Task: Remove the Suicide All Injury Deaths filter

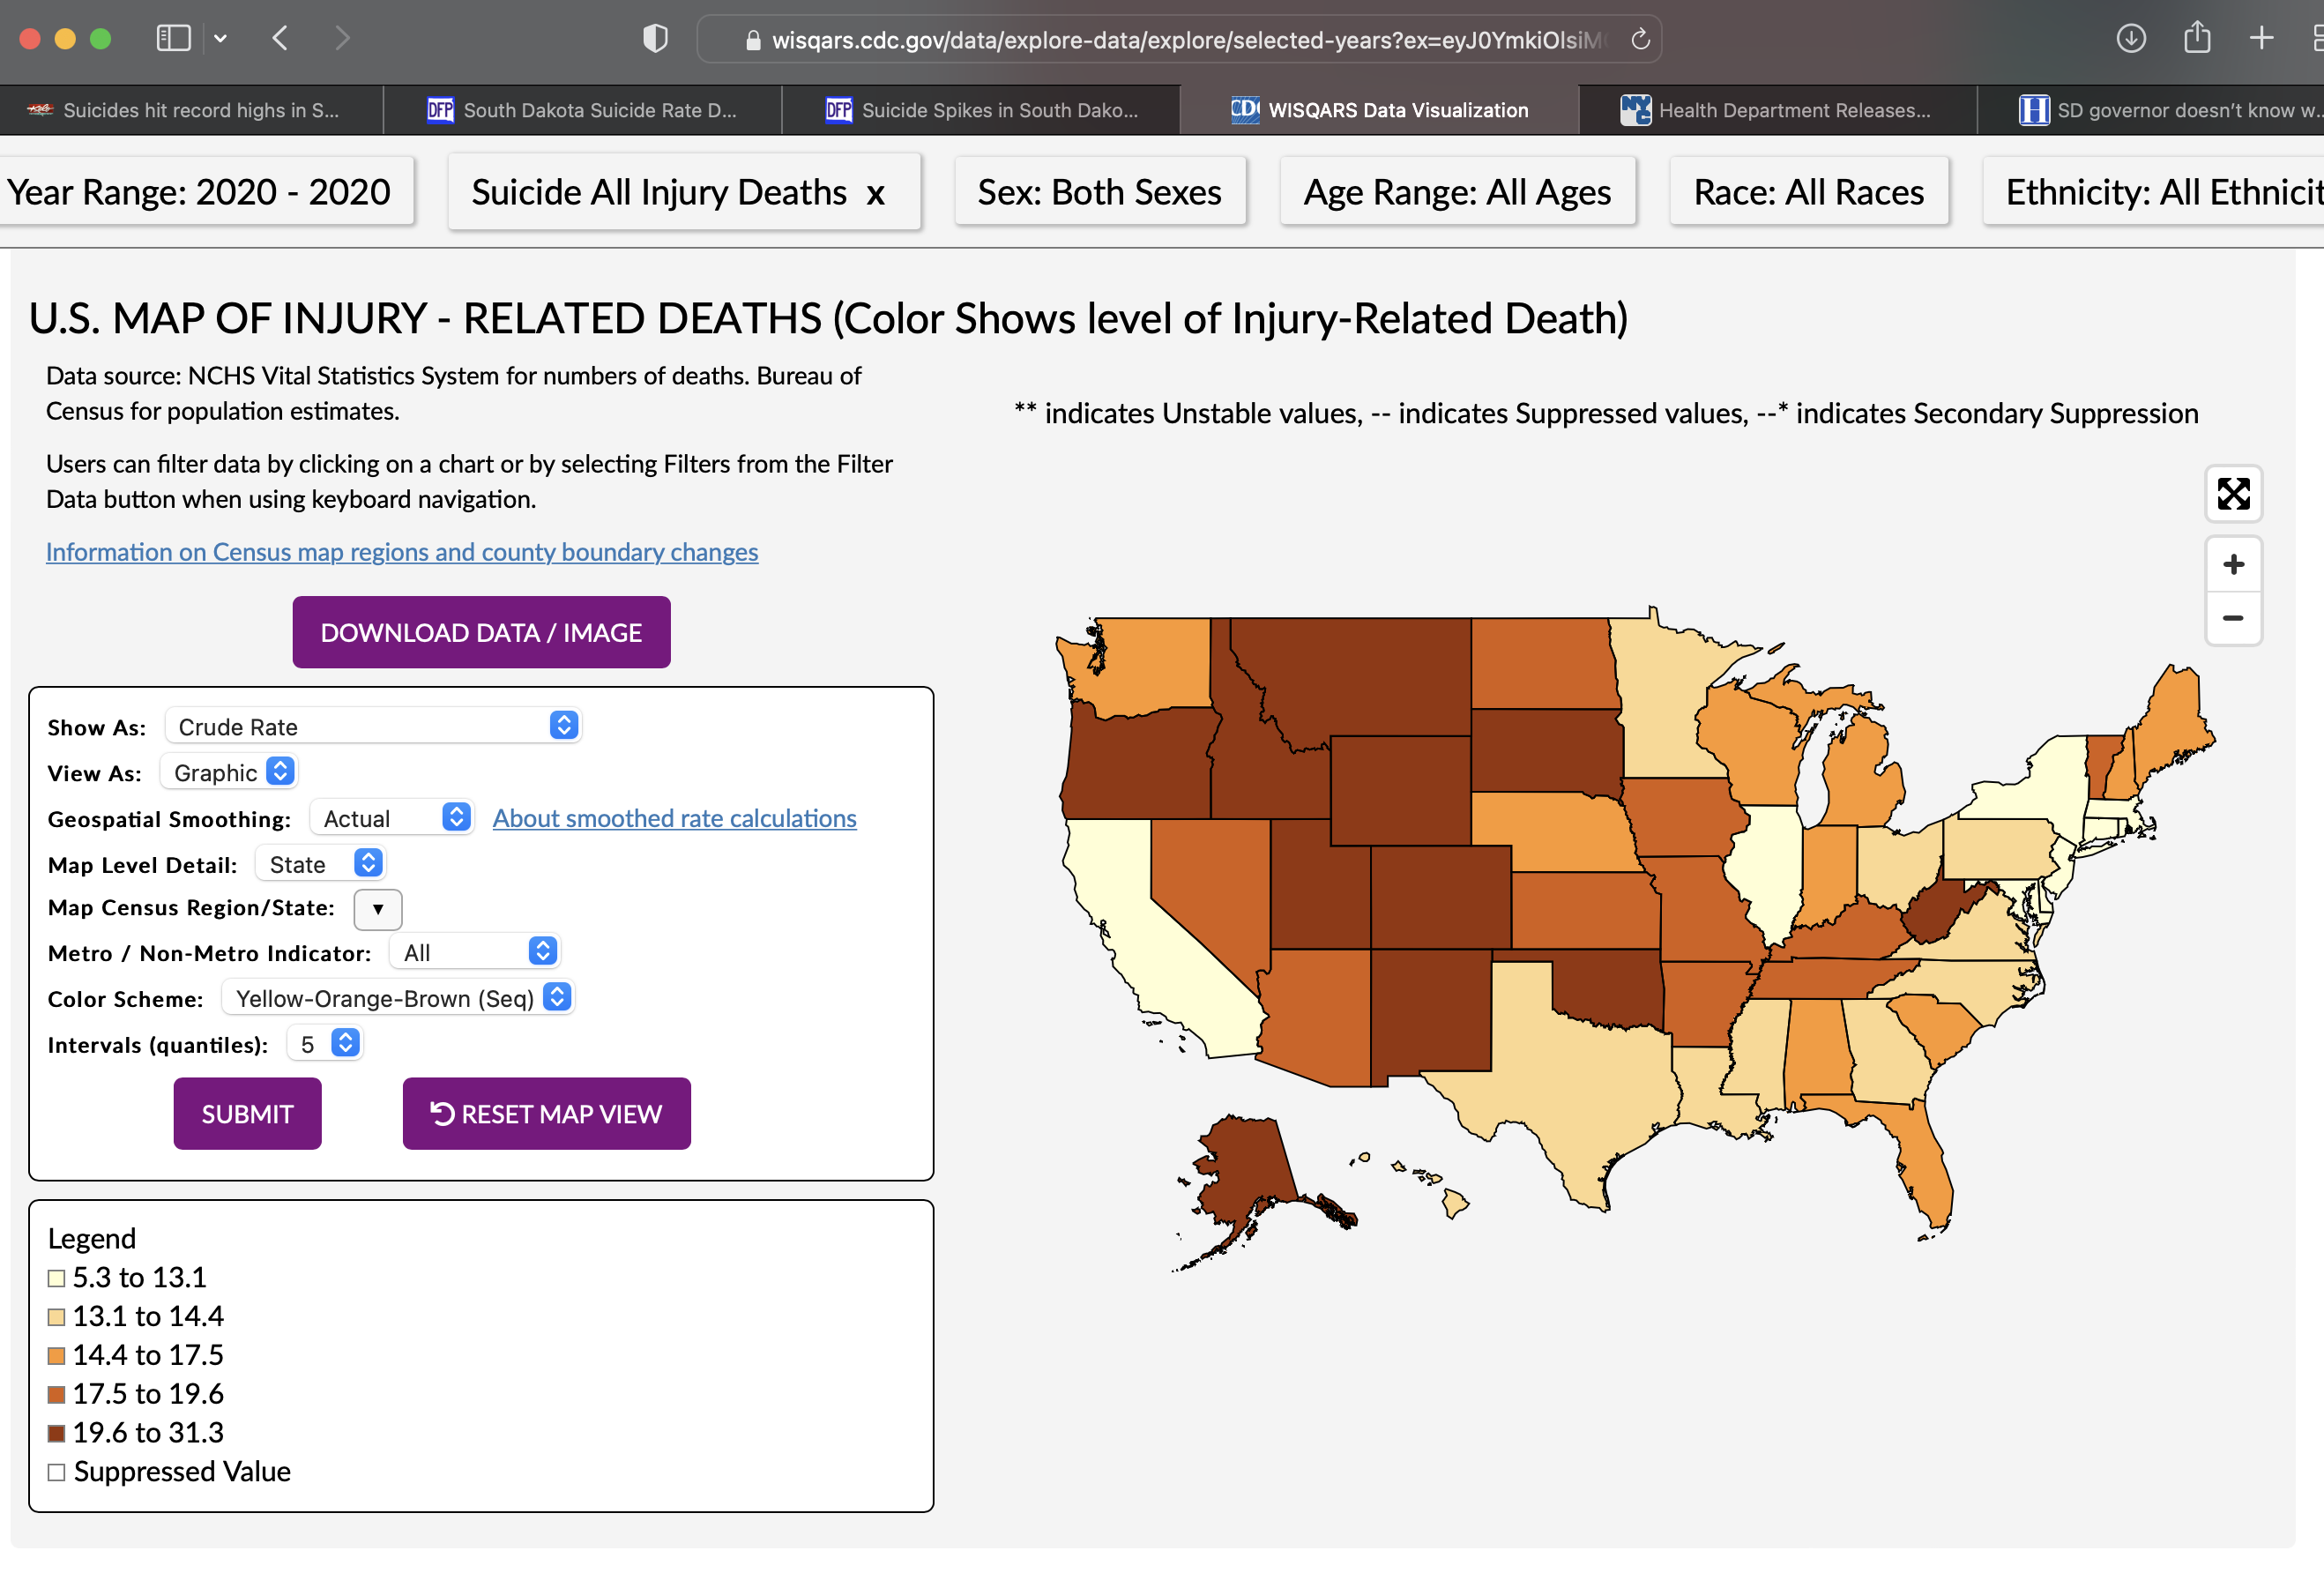Action: pyautogui.click(x=876, y=194)
